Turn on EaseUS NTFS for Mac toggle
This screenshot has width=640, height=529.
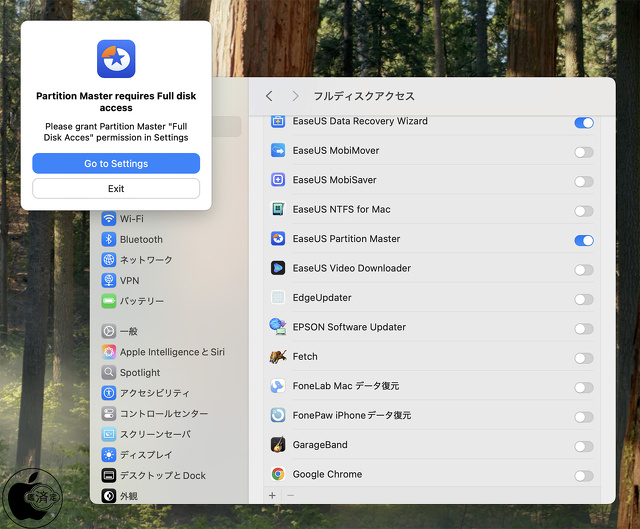584,211
